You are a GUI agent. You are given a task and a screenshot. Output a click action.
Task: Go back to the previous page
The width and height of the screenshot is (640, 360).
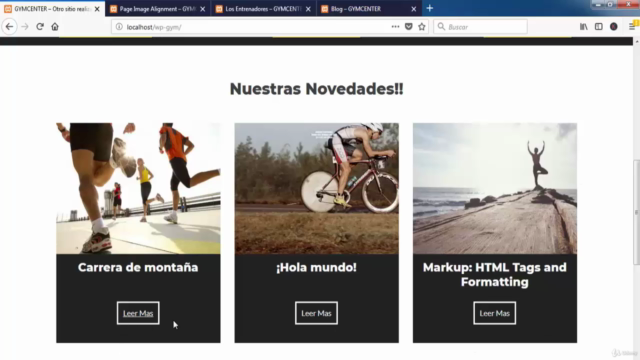coord(9,27)
